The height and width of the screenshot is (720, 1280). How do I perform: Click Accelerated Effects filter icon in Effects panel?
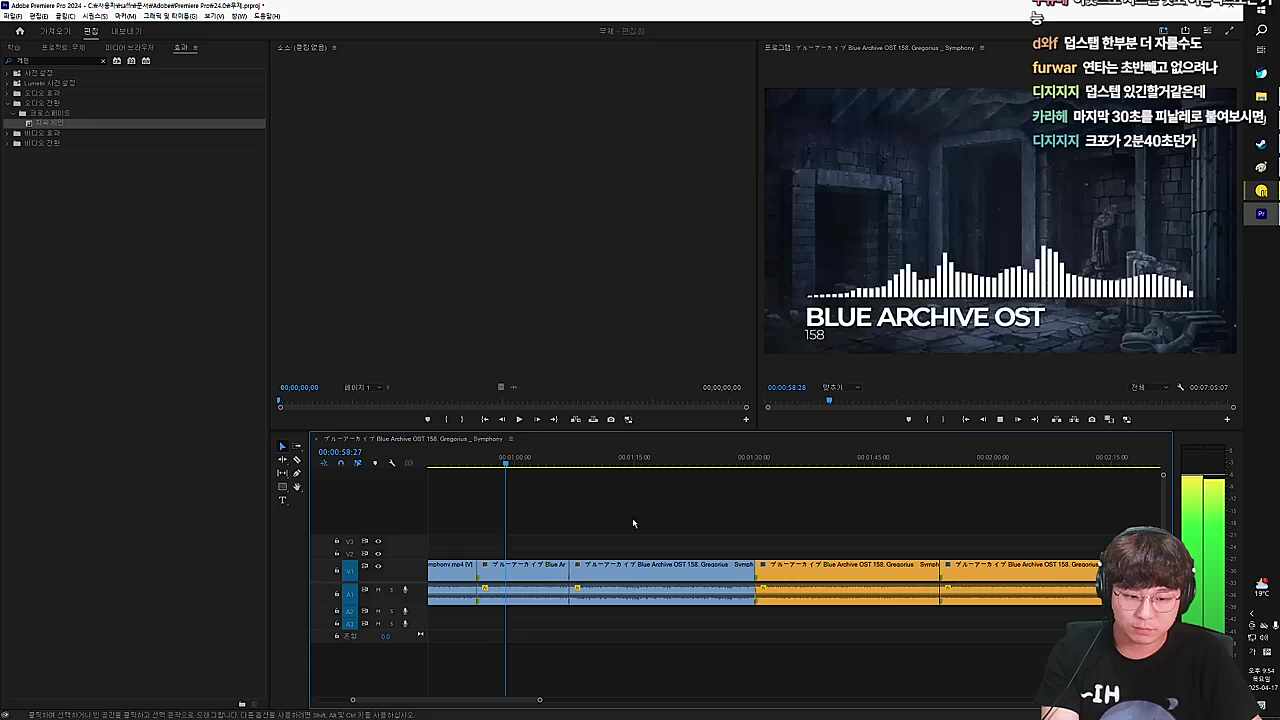coord(117,61)
